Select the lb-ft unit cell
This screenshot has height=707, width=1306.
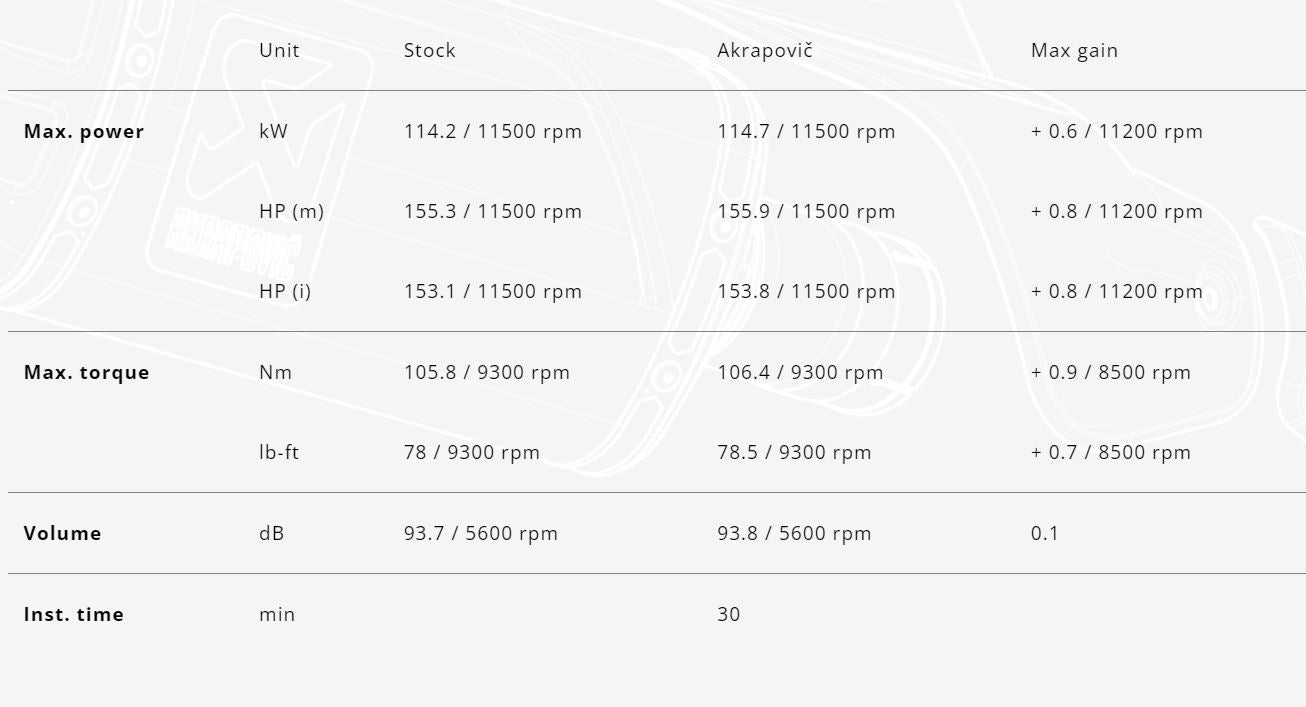(279, 452)
